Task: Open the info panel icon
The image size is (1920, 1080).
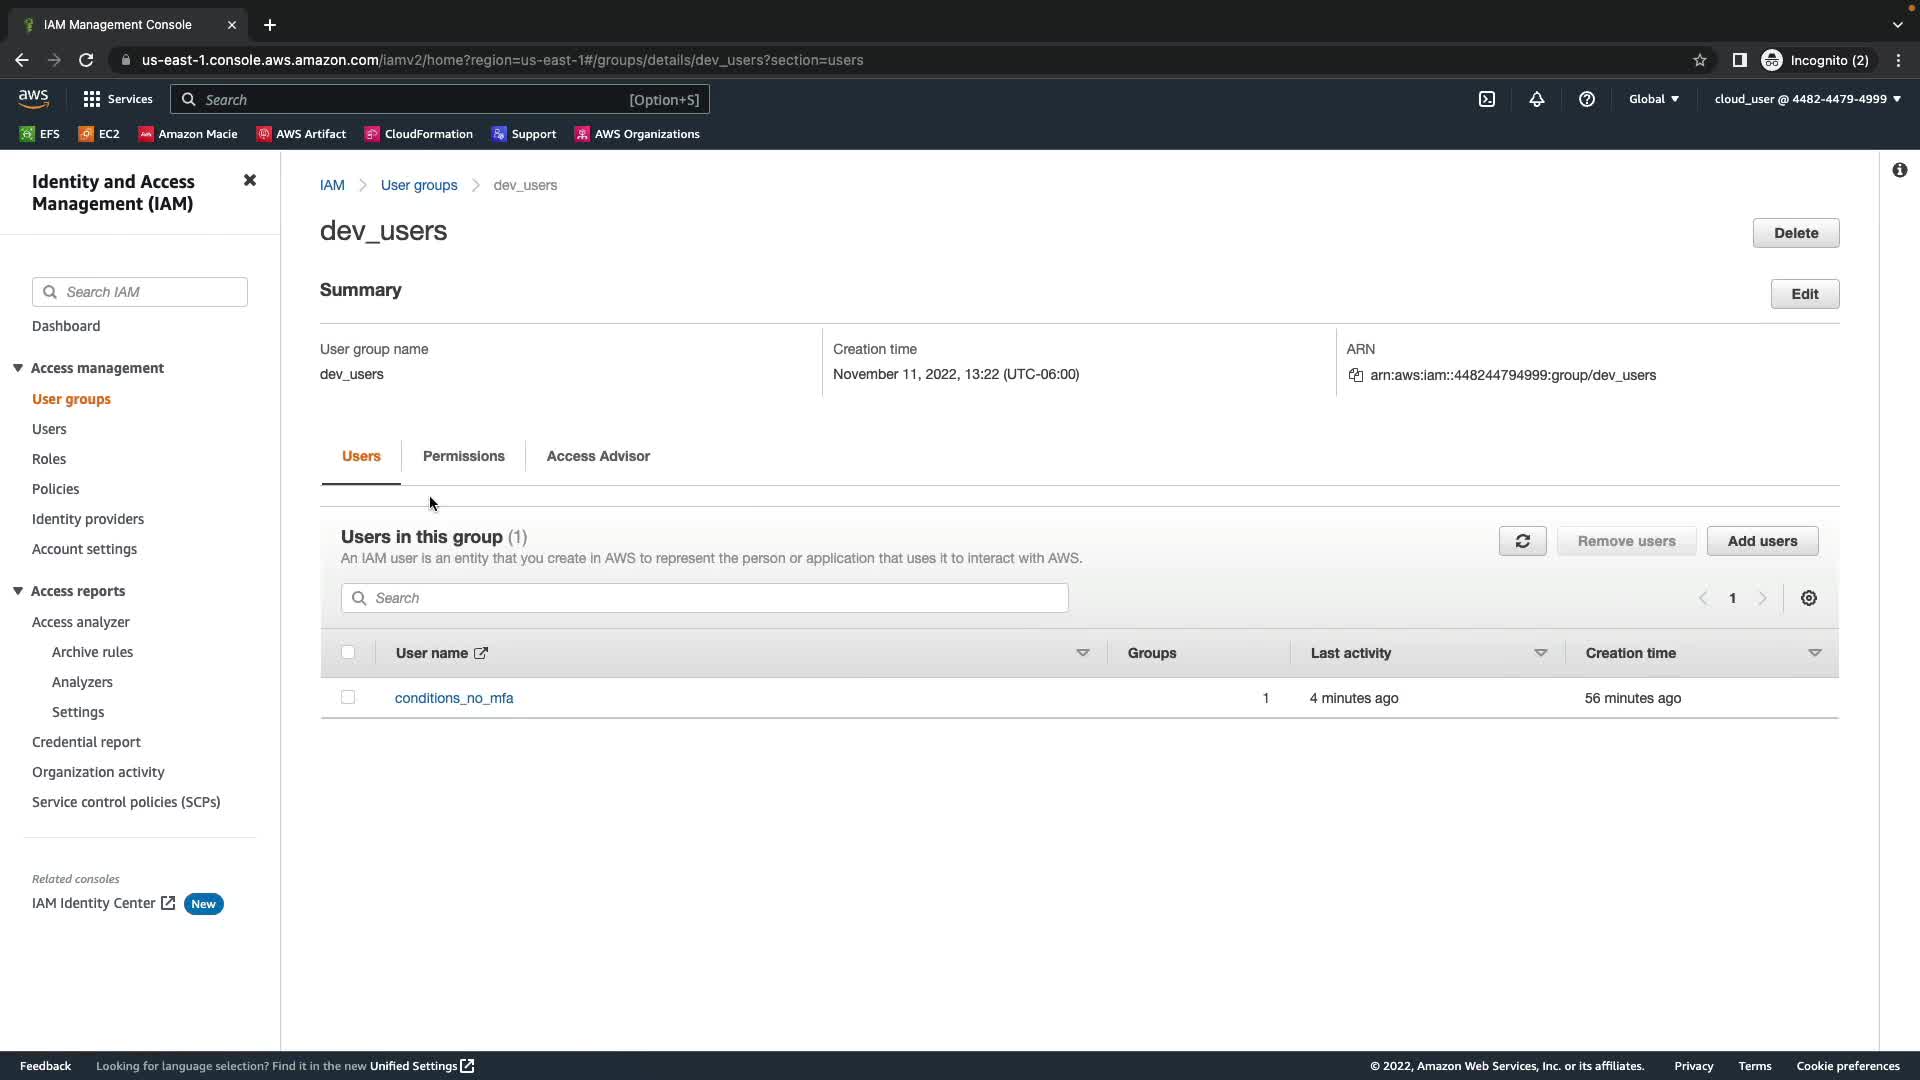Action: 1899,170
